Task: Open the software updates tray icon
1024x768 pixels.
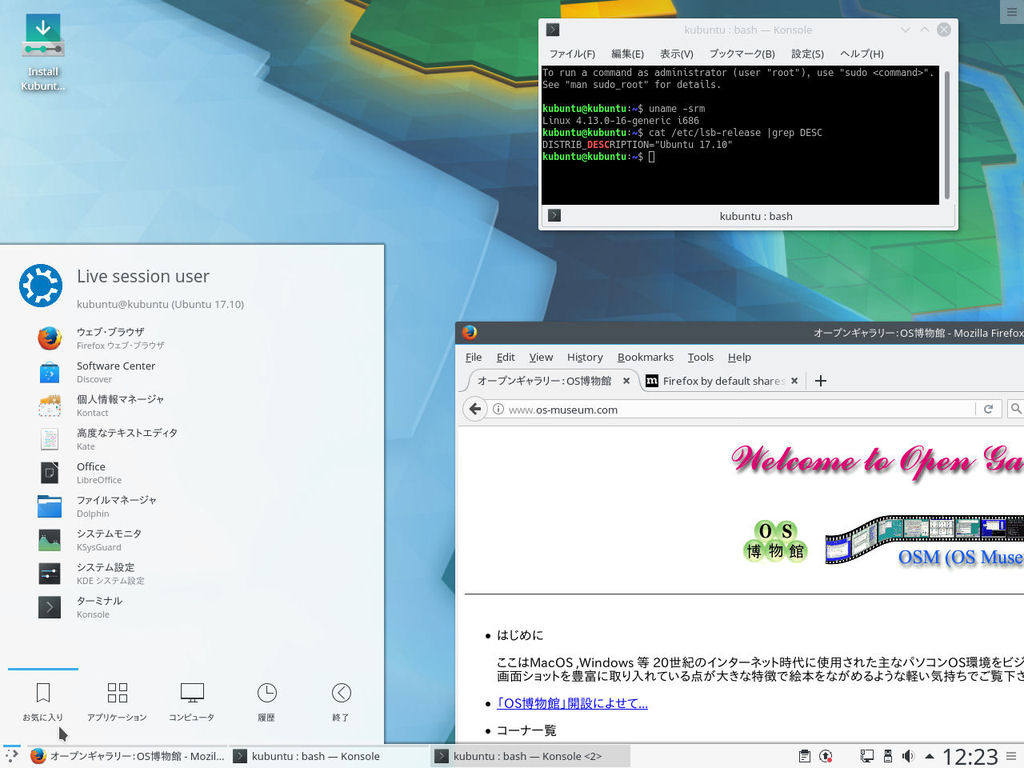Action: click(x=825, y=756)
